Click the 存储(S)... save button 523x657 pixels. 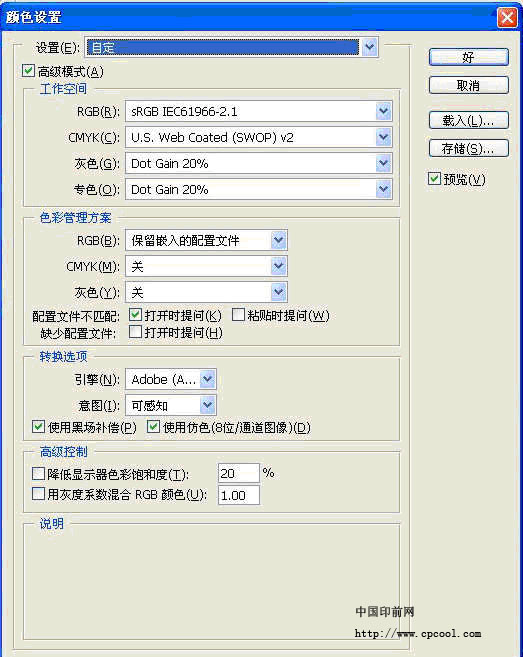(x=469, y=148)
